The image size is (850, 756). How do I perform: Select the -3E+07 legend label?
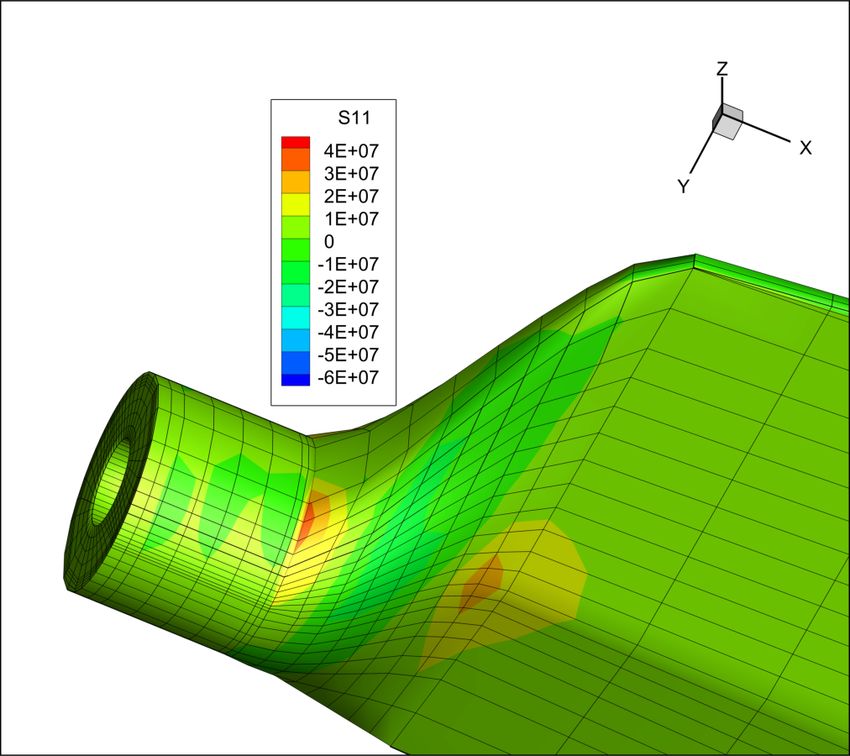coord(347,309)
